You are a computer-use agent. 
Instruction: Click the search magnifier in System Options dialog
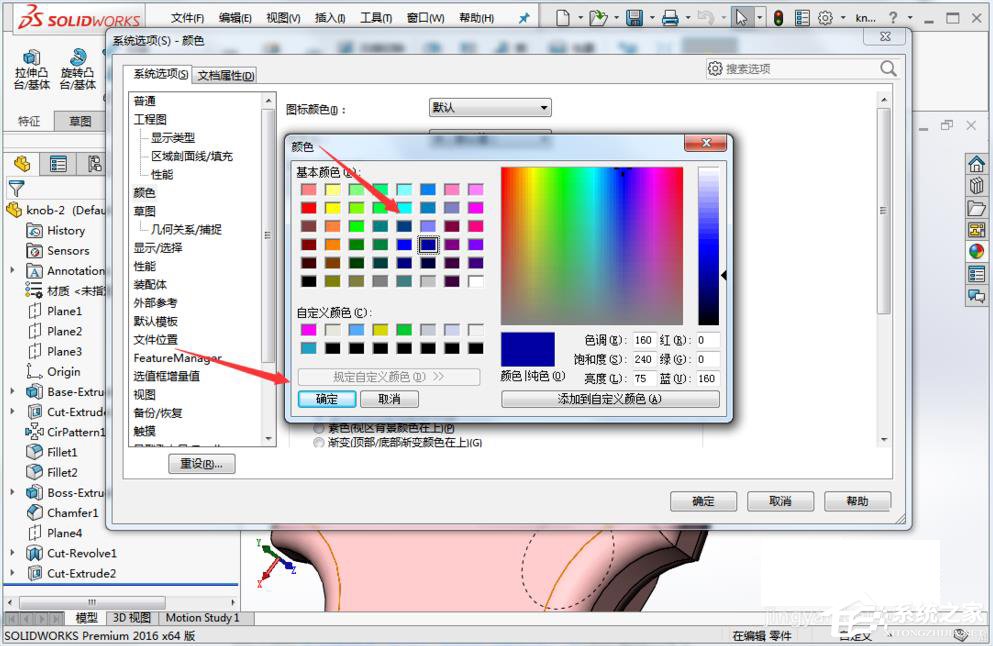886,68
